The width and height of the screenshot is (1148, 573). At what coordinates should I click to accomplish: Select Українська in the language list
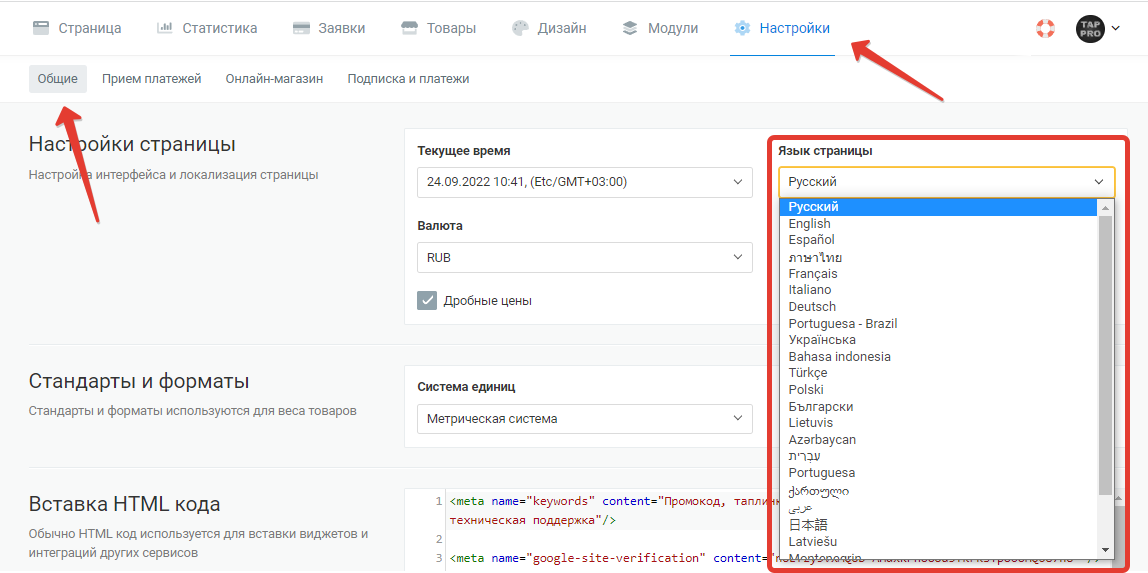[939, 340]
